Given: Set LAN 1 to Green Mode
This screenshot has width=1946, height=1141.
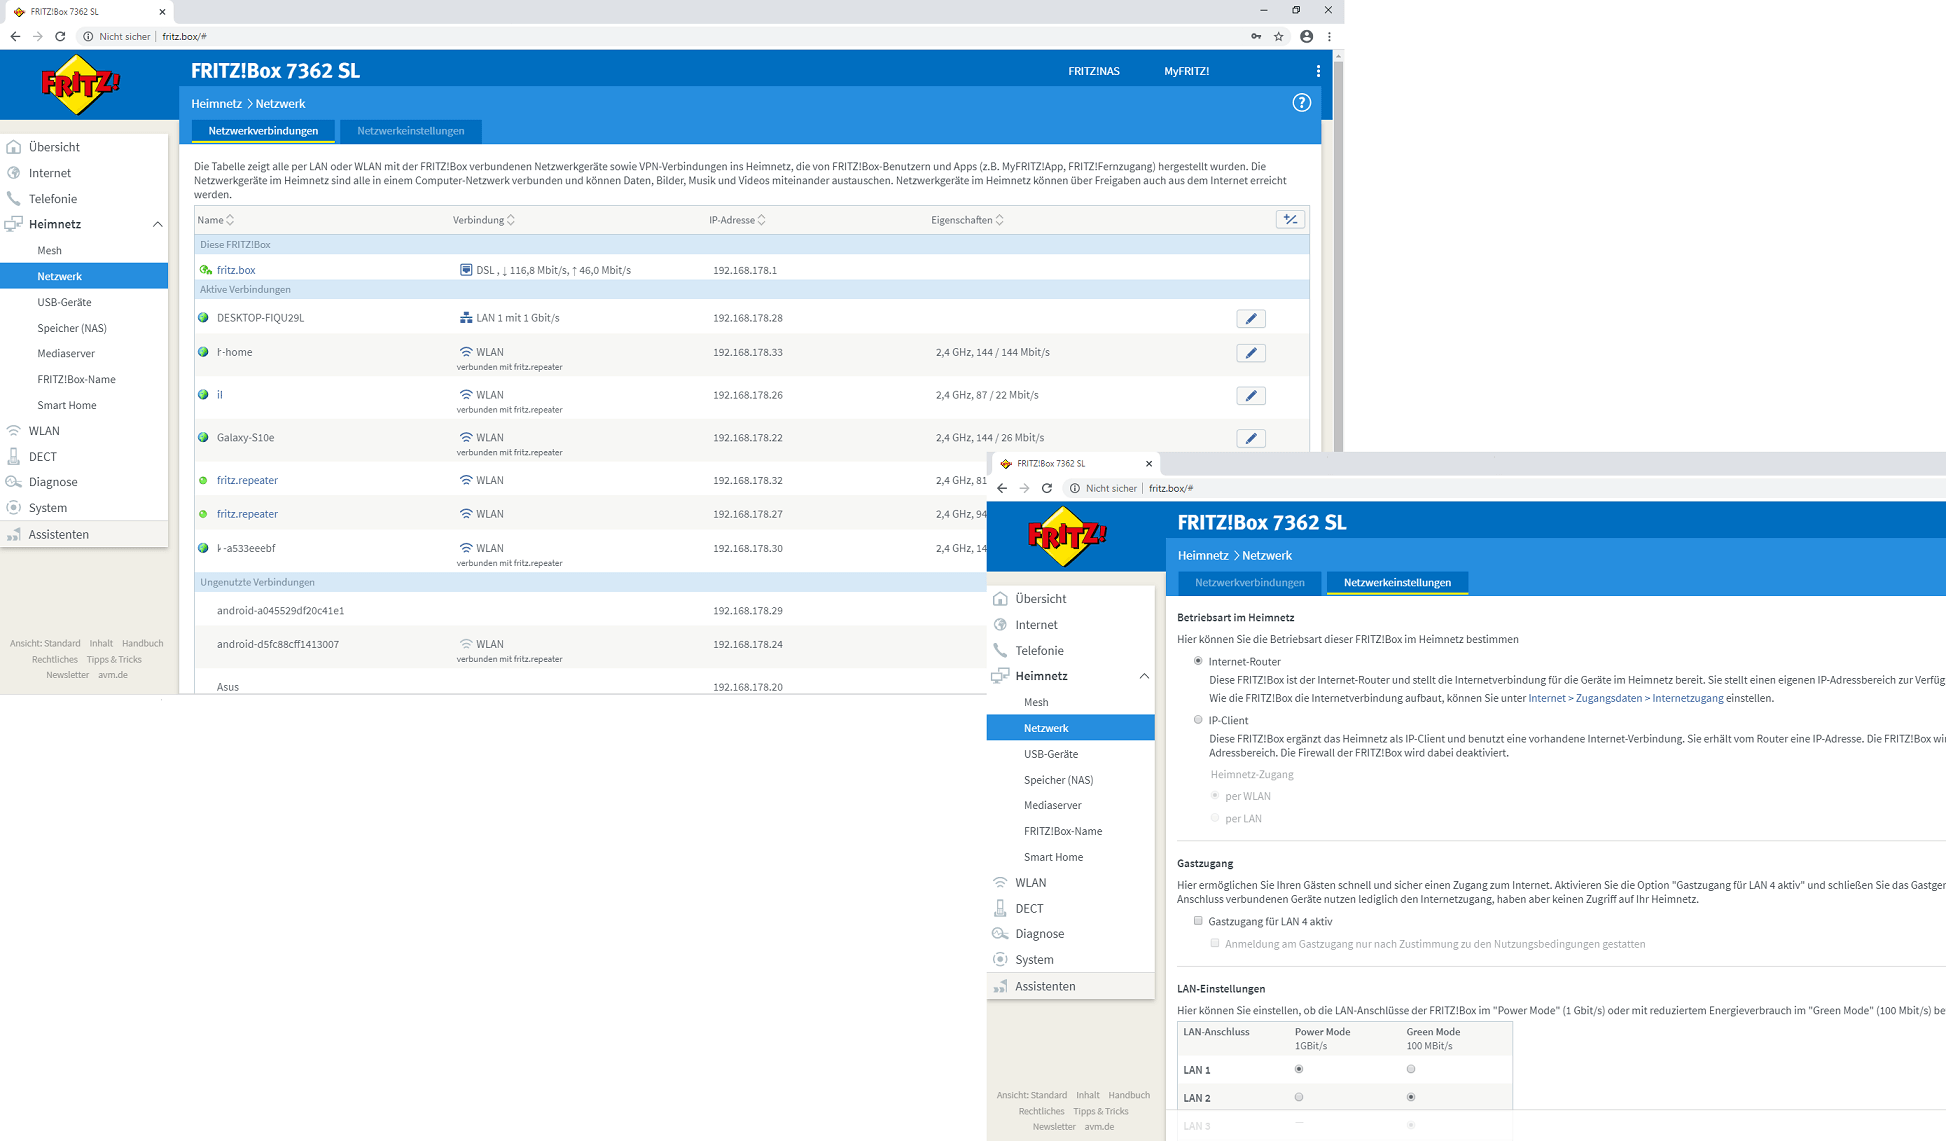Looking at the screenshot, I should tap(1411, 1069).
